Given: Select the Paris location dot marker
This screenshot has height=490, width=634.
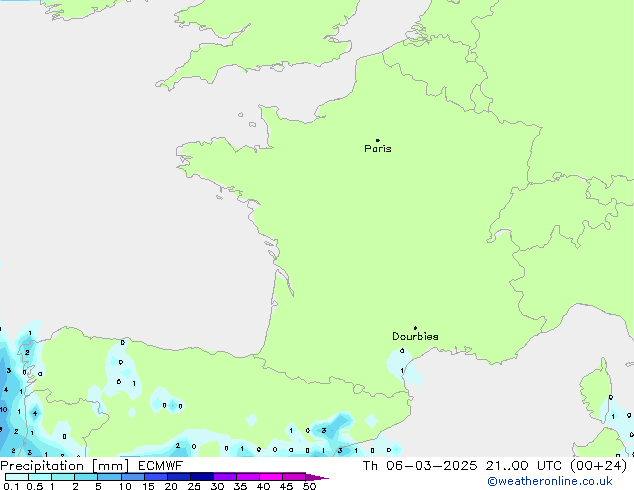Looking at the screenshot, I should pos(378,140).
